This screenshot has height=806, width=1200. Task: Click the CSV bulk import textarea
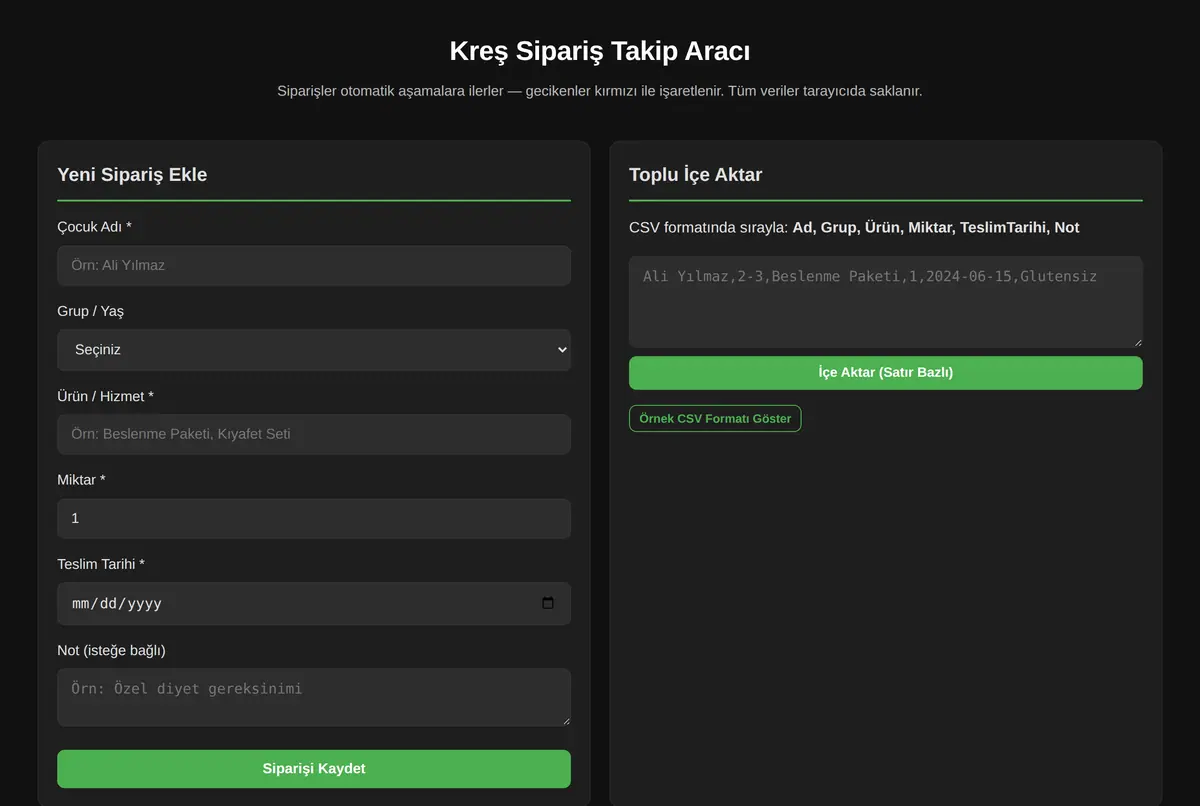(x=885, y=302)
